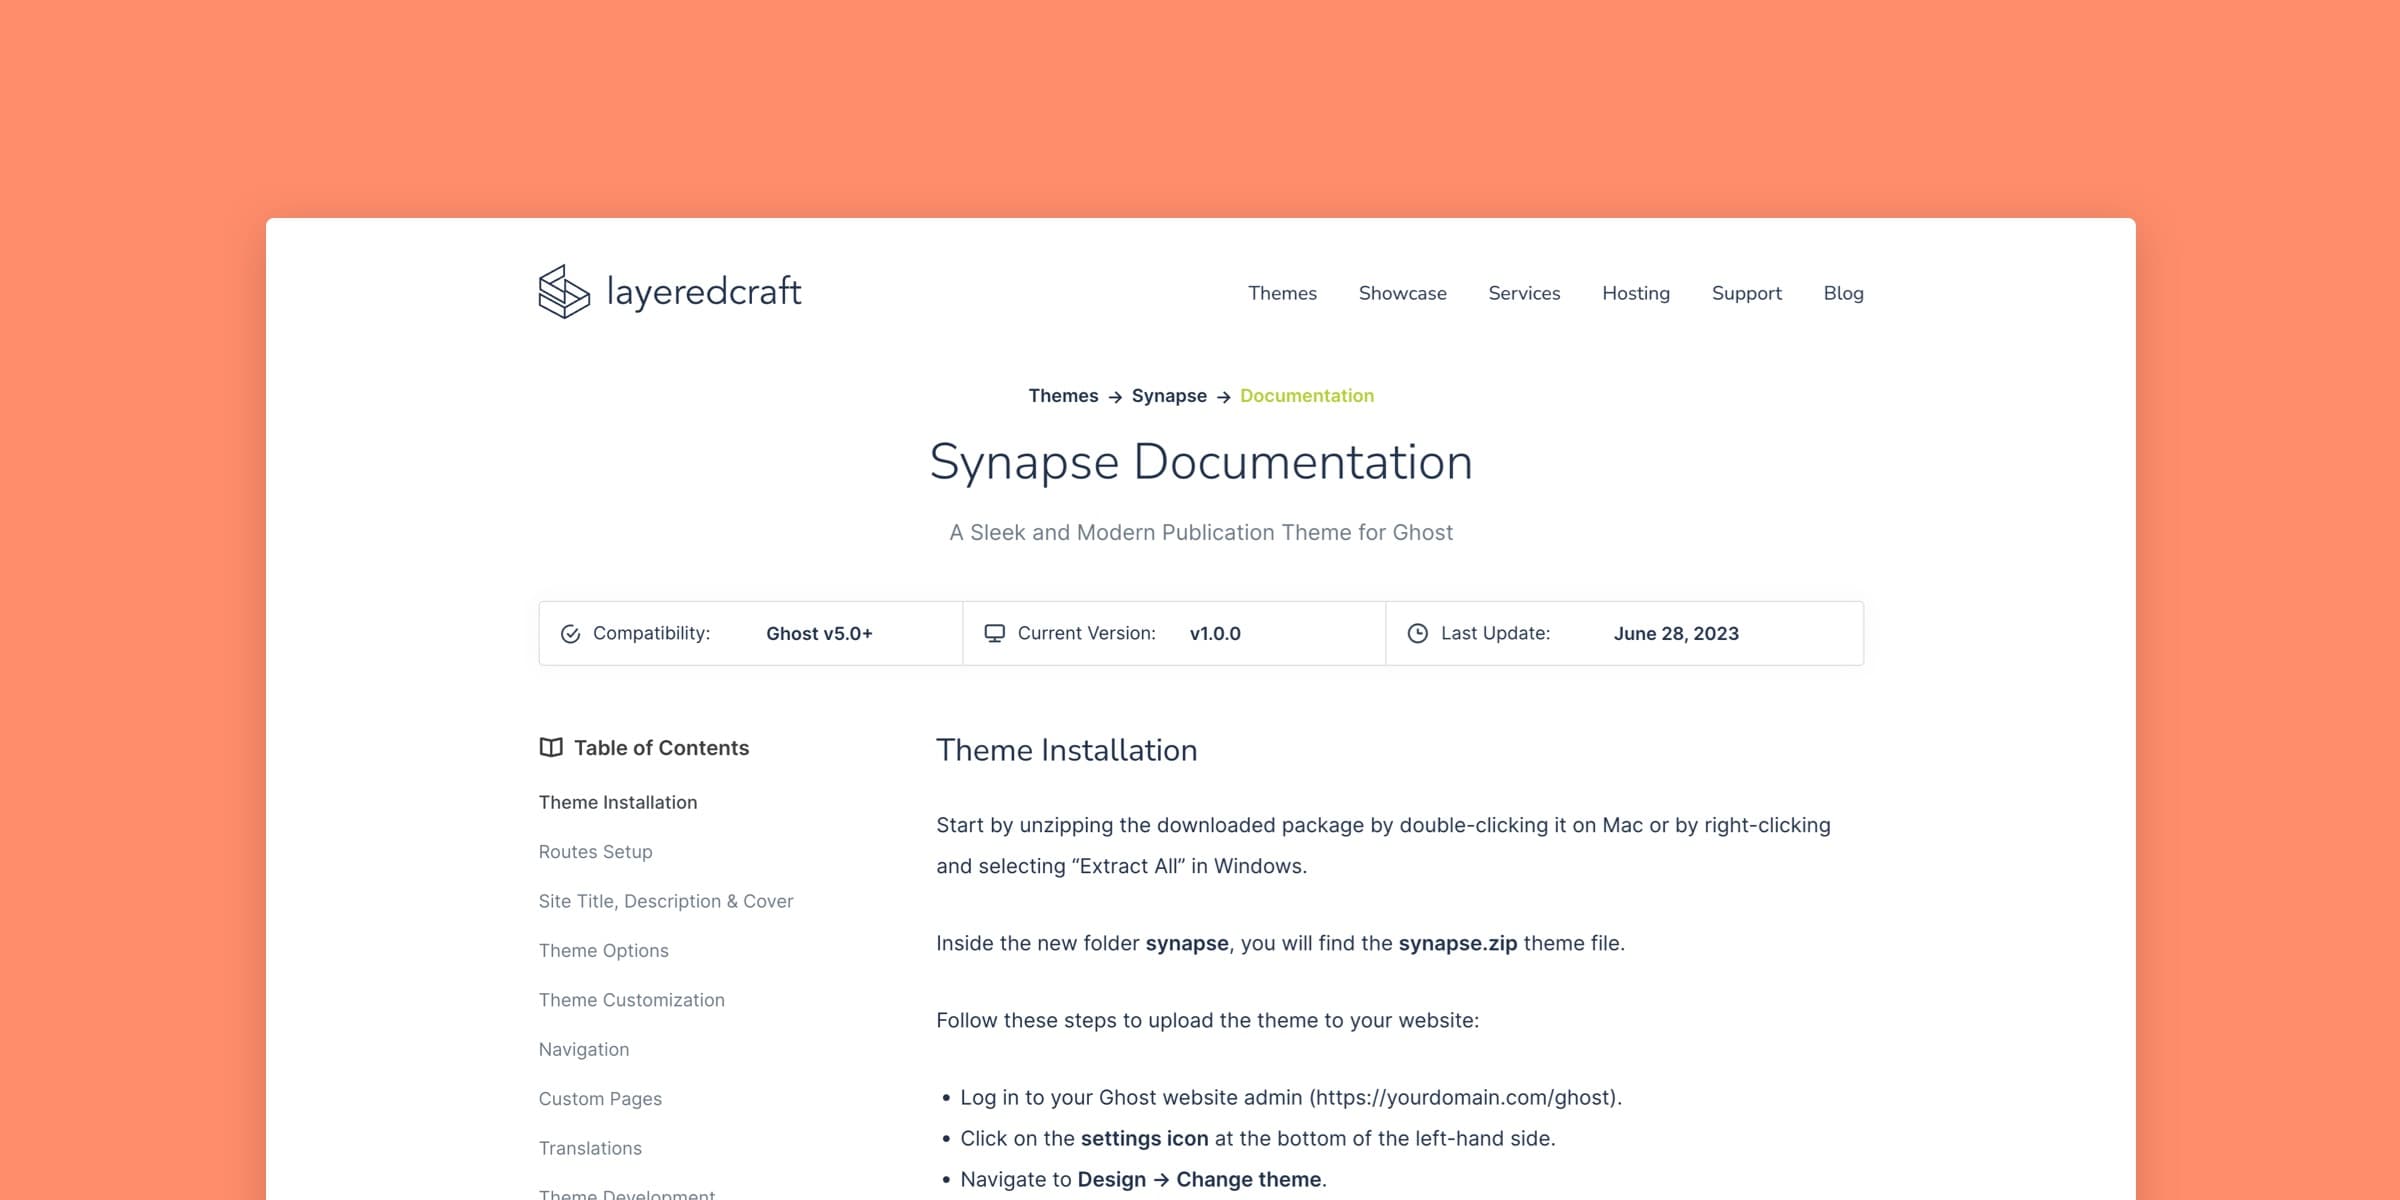Go to the Services page
Image resolution: width=2400 pixels, height=1200 pixels.
[1523, 293]
